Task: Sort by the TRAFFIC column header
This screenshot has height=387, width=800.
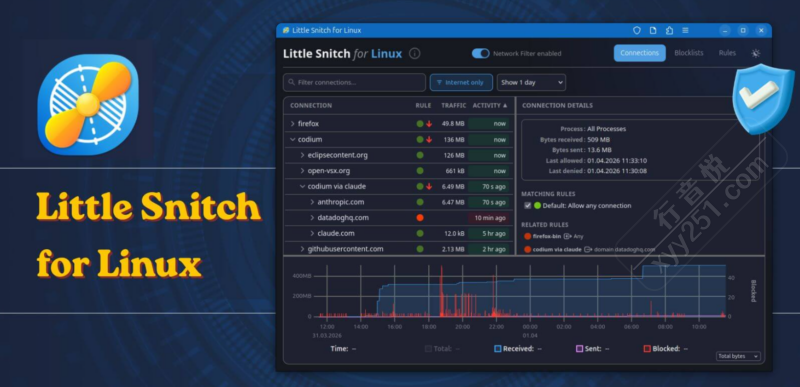Action: (x=454, y=106)
